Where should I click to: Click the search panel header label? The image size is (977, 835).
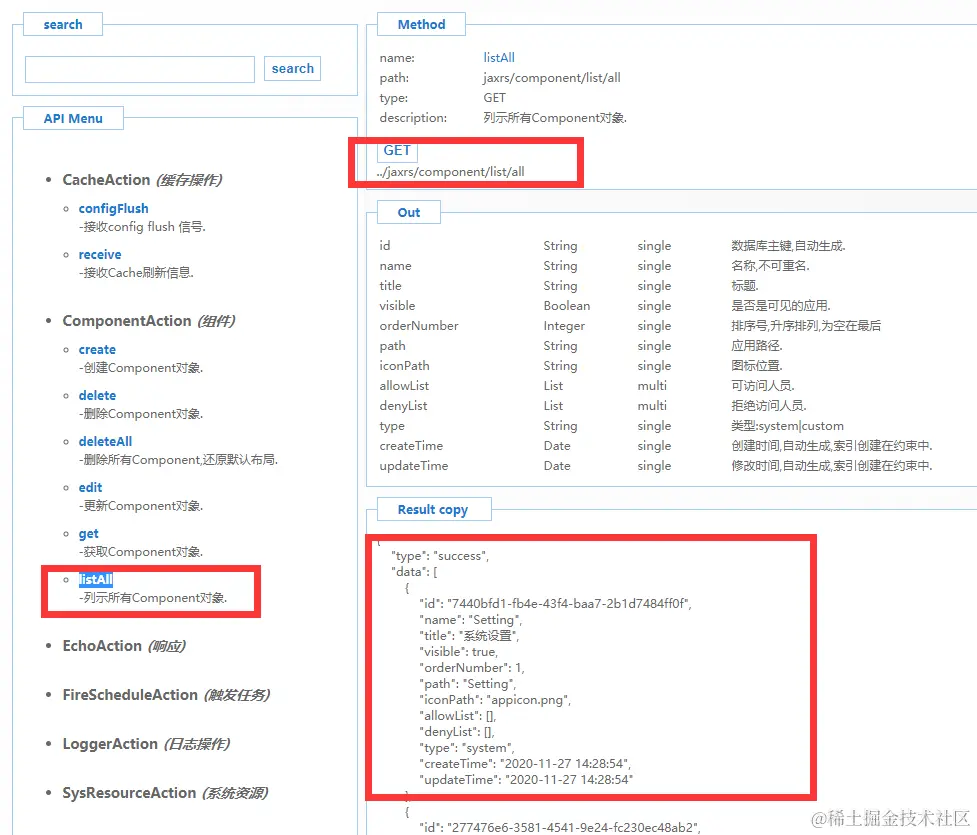63,24
